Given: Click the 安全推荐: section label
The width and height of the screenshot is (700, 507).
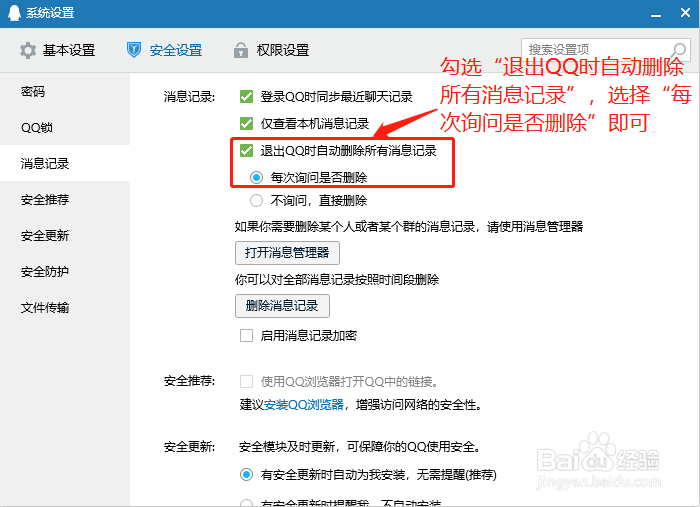Looking at the screenshot, I should [189, 381].
